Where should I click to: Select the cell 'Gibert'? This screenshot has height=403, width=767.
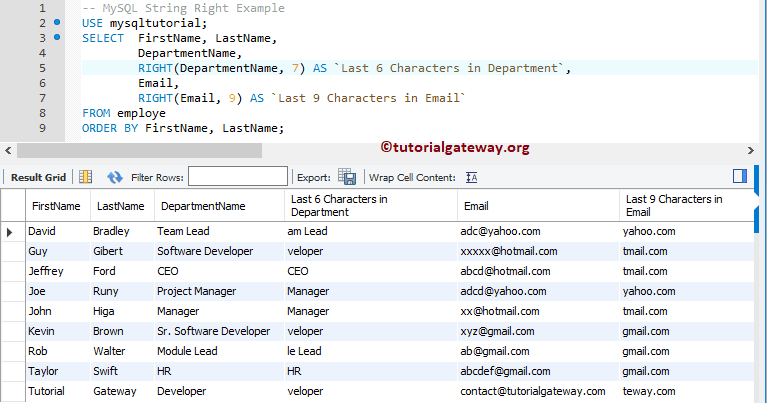pos(122,251)
